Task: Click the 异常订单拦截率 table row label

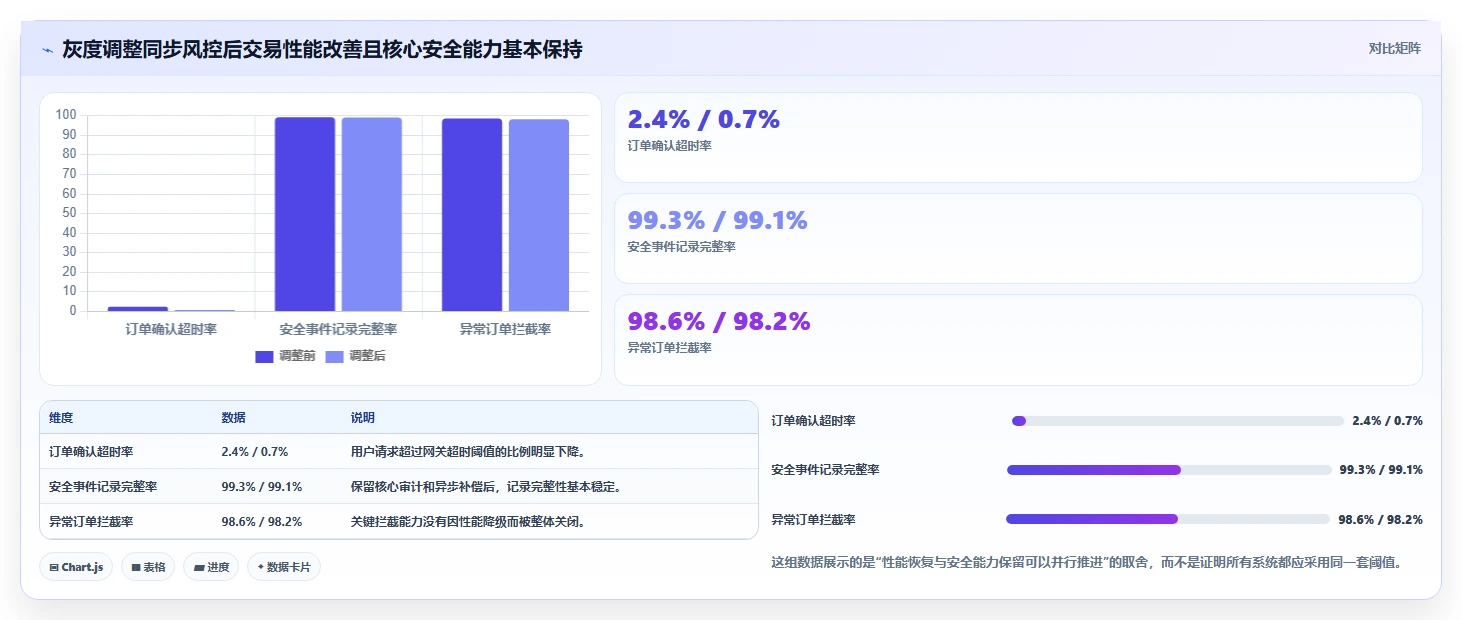Action: pos(91,522)
